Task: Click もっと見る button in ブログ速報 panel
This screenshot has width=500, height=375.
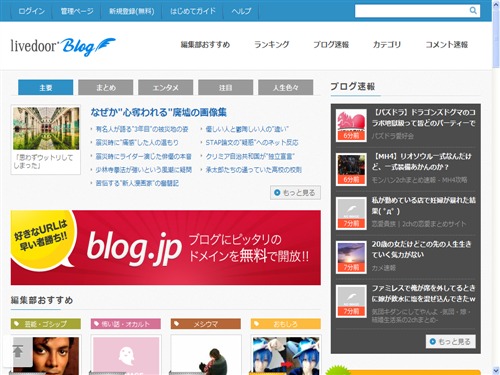Action: pyautogui.click(x=450, y=342)
